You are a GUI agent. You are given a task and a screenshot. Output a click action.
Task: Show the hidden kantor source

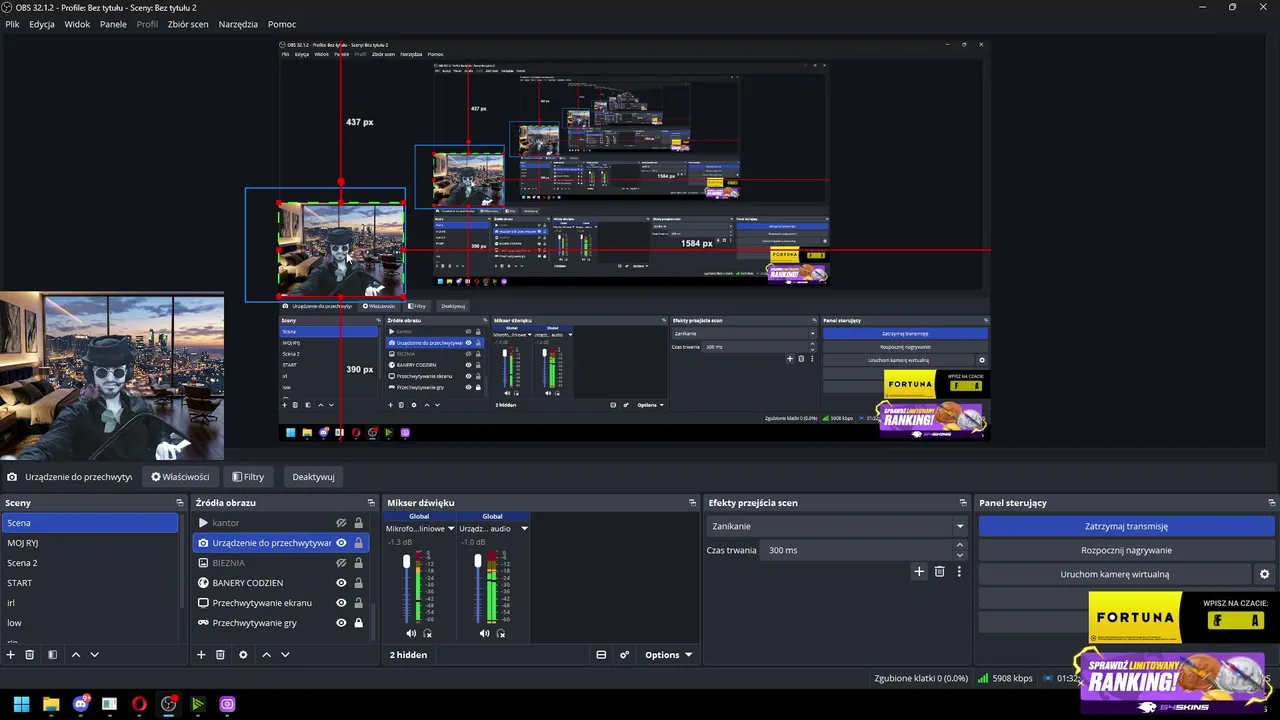[341, 523]
